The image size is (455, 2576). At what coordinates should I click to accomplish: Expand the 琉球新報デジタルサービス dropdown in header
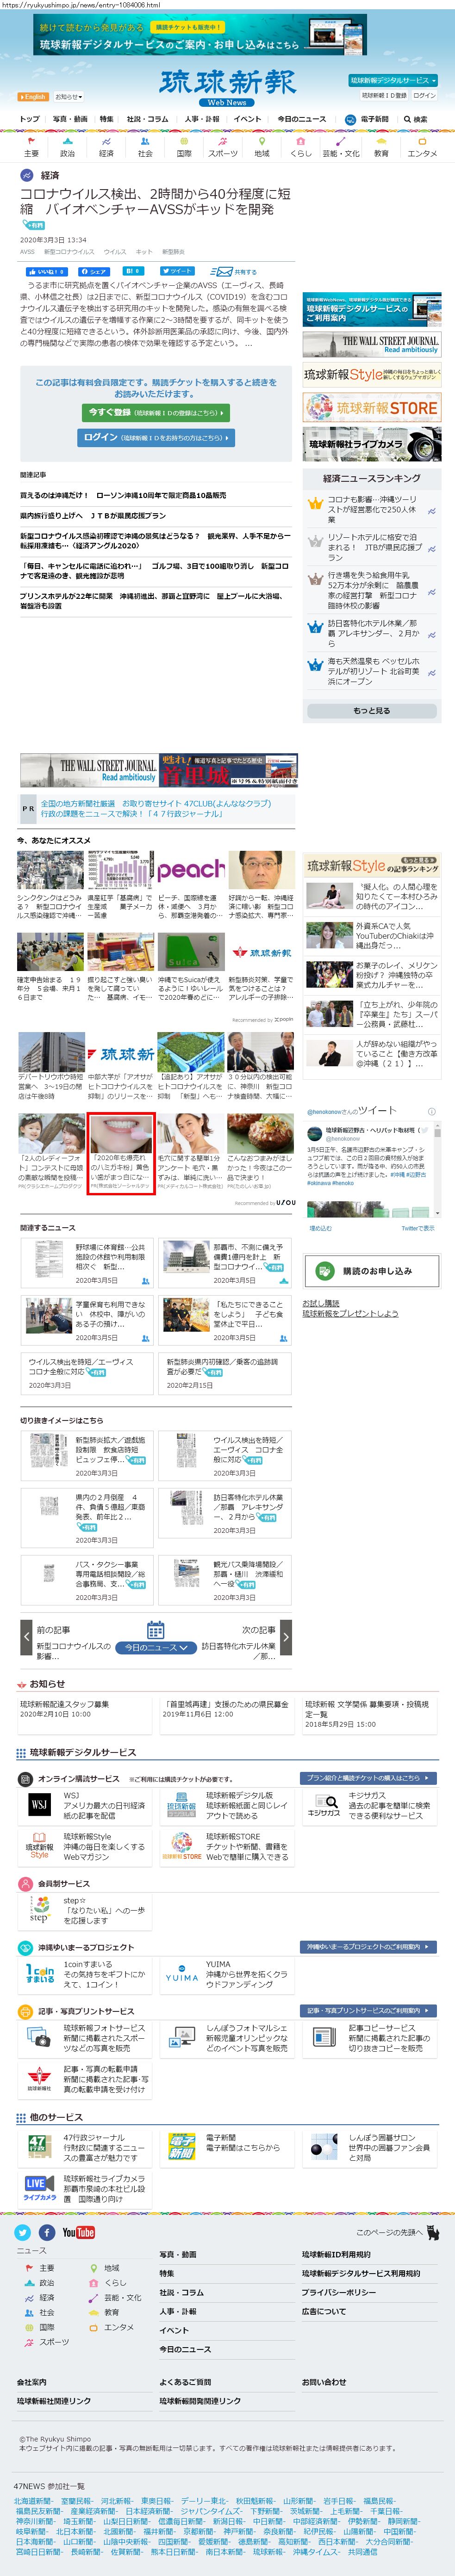point(392,80)
